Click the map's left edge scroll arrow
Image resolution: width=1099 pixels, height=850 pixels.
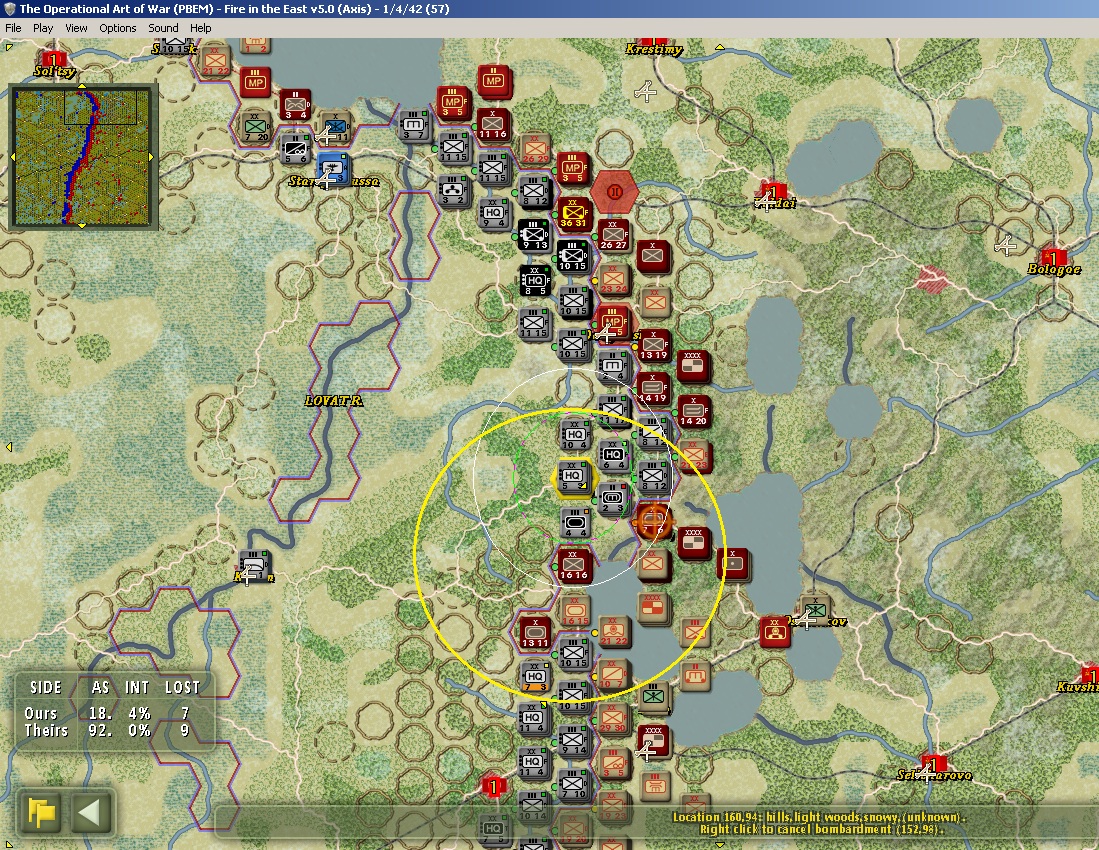tap(8, 446)
